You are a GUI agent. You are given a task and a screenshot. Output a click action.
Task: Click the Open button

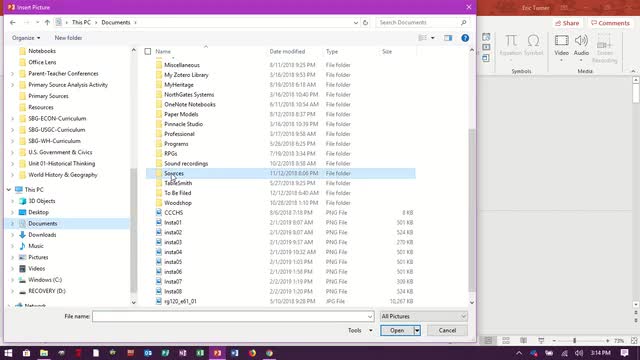coord(397,331)
